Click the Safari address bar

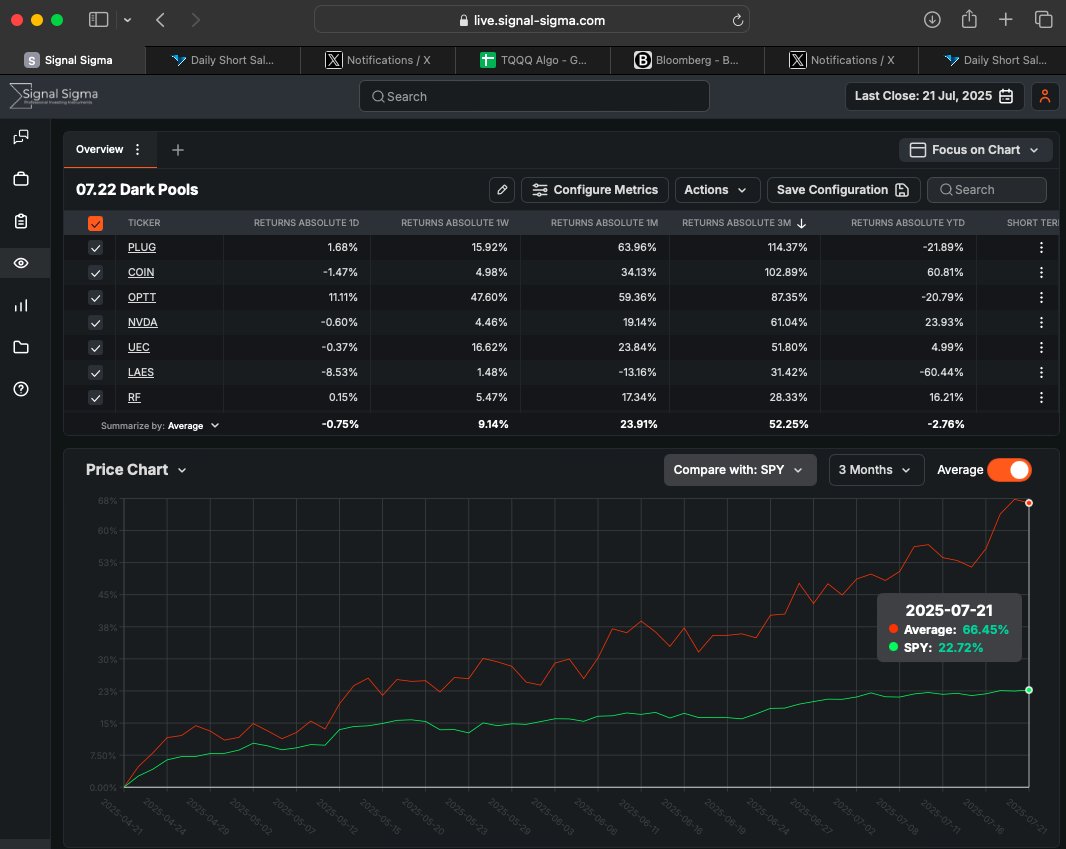pos(532,20)
